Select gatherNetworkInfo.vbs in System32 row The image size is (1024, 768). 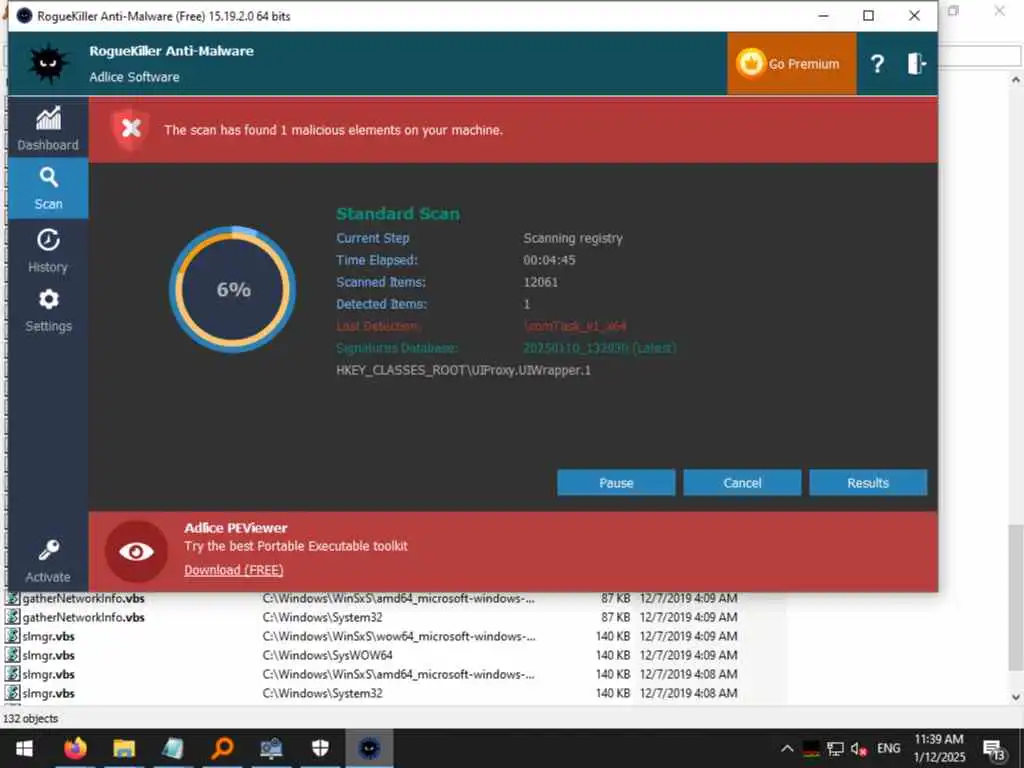pos(371,617)
